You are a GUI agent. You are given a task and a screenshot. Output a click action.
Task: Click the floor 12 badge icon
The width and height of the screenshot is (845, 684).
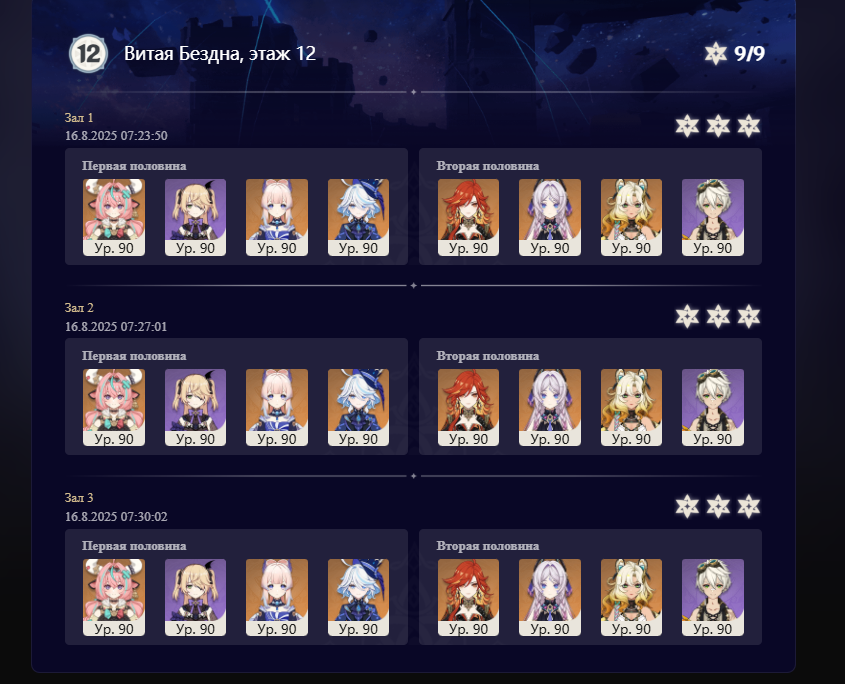tap(88, 53)
